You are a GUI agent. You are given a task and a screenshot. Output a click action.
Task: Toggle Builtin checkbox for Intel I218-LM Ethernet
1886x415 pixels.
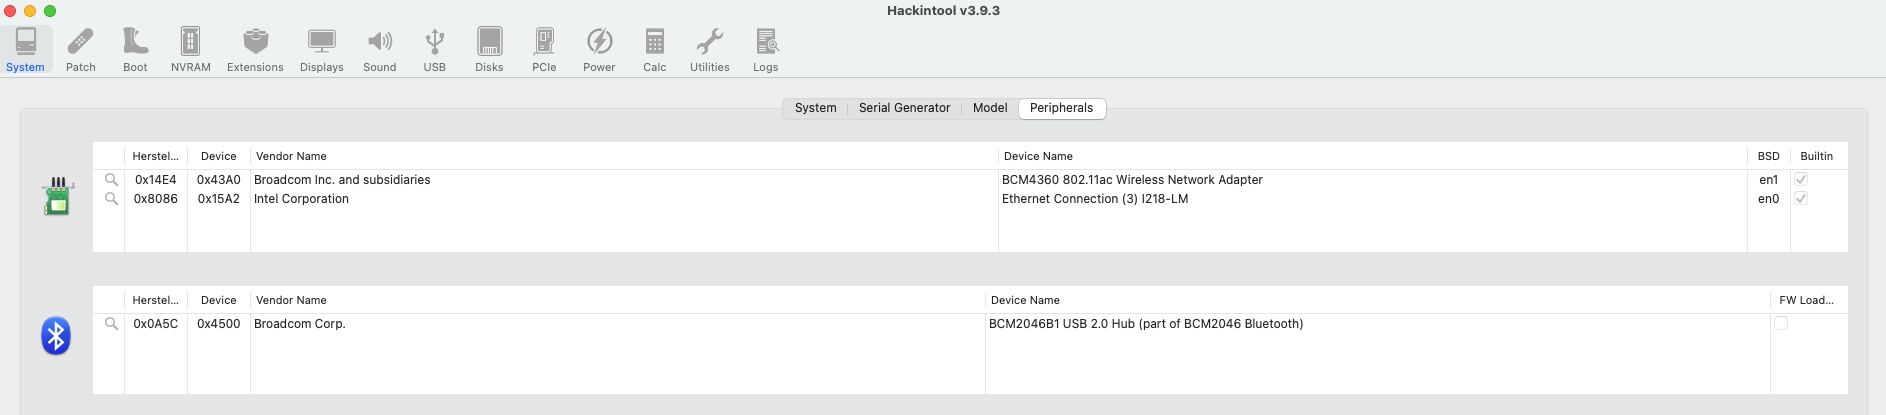1801,199
